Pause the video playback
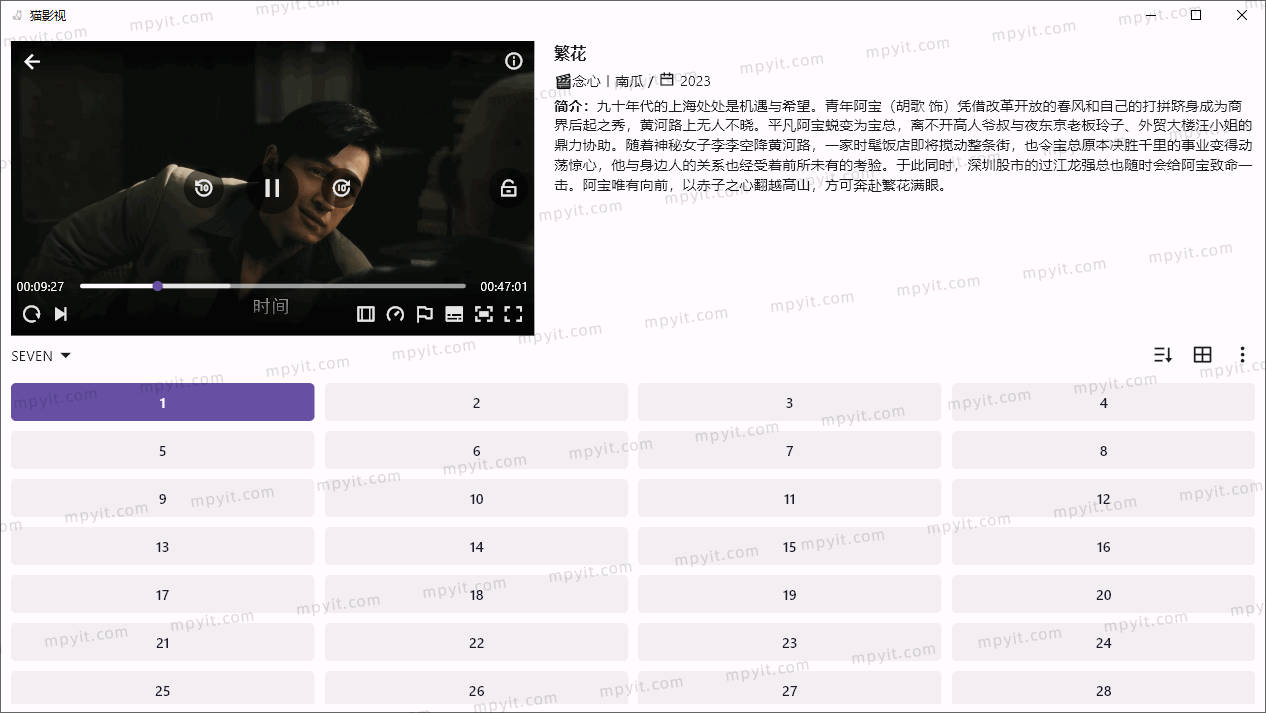Image resolution: width=1266 pixels, height=713 pixels. [x=272, y=187]
